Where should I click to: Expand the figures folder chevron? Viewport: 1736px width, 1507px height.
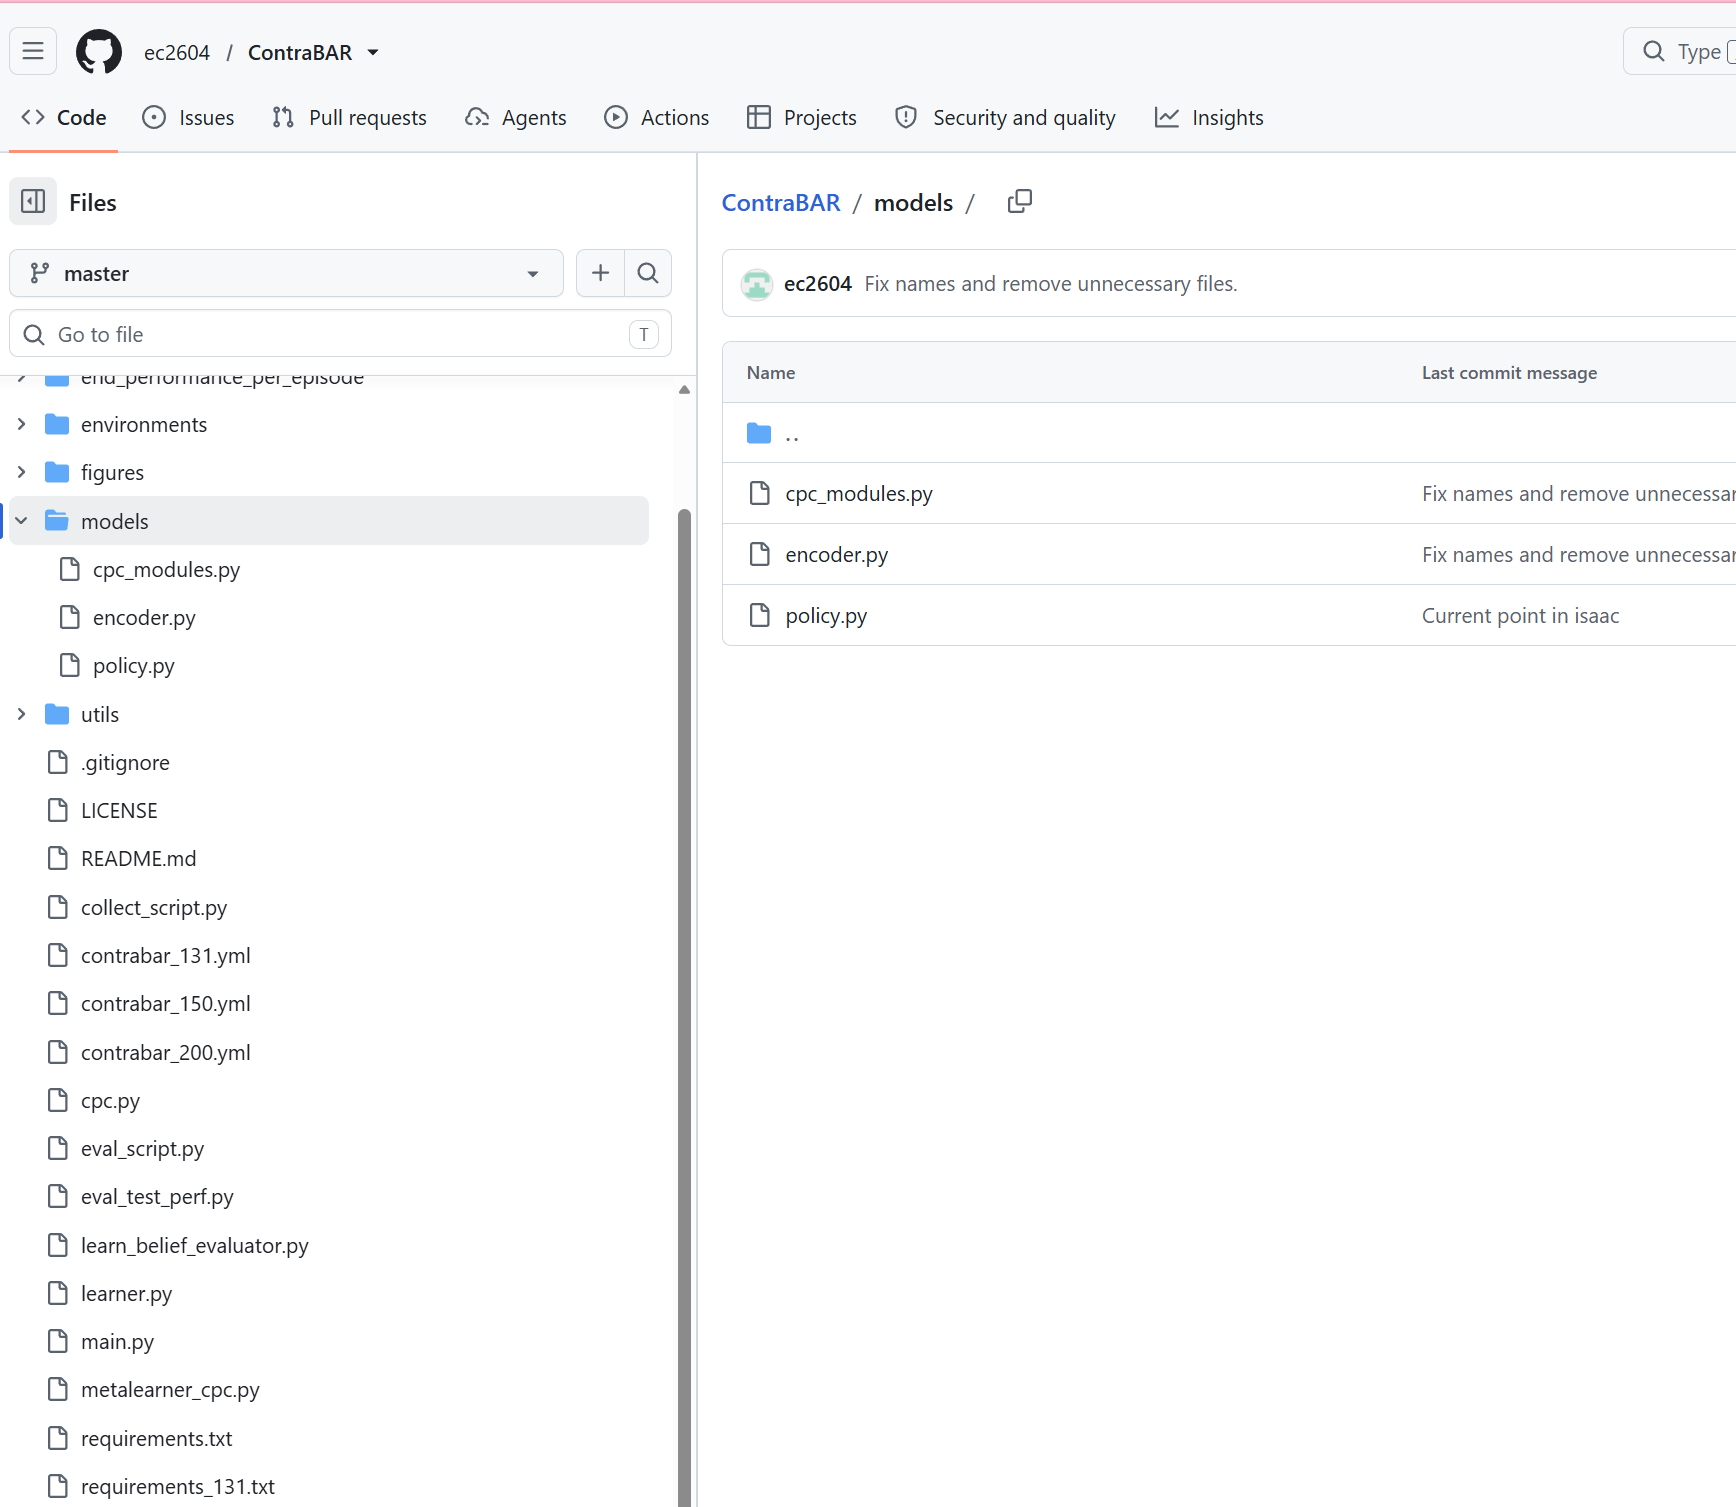click(21, 472)
